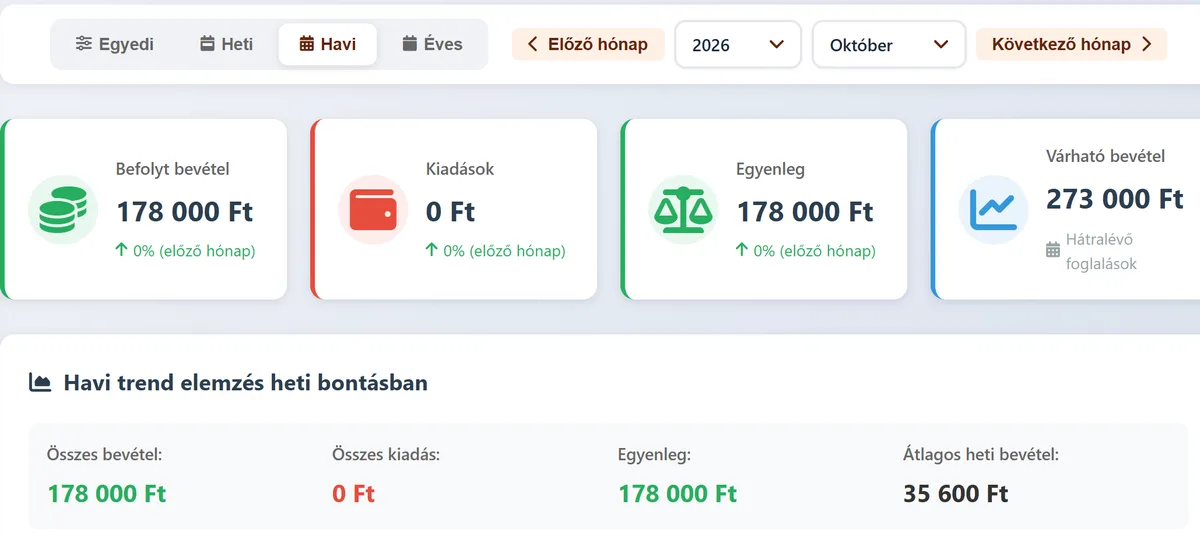
Task: Click the red 0 Ft under Összes kiadás
Action: click(353, 493)
